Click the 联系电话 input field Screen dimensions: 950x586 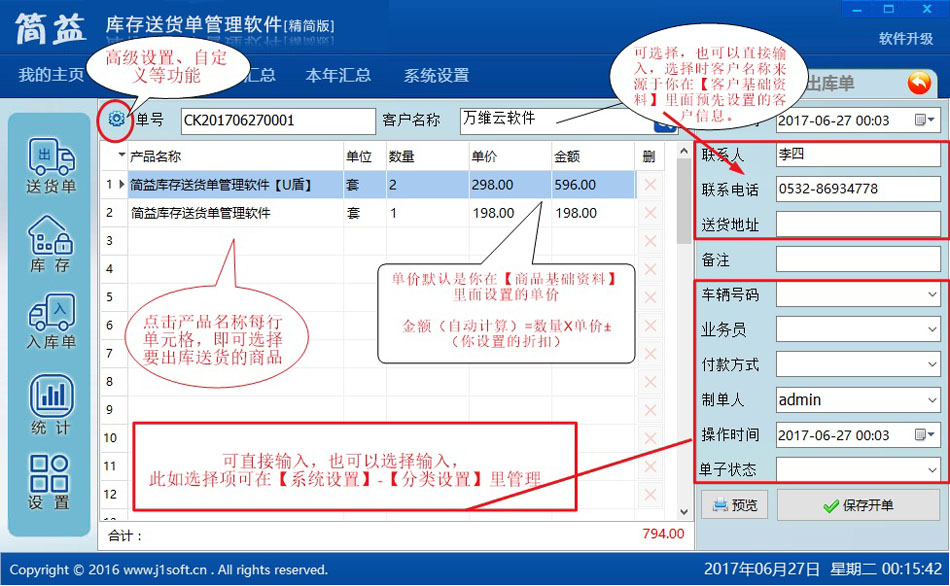coord(858,189)
